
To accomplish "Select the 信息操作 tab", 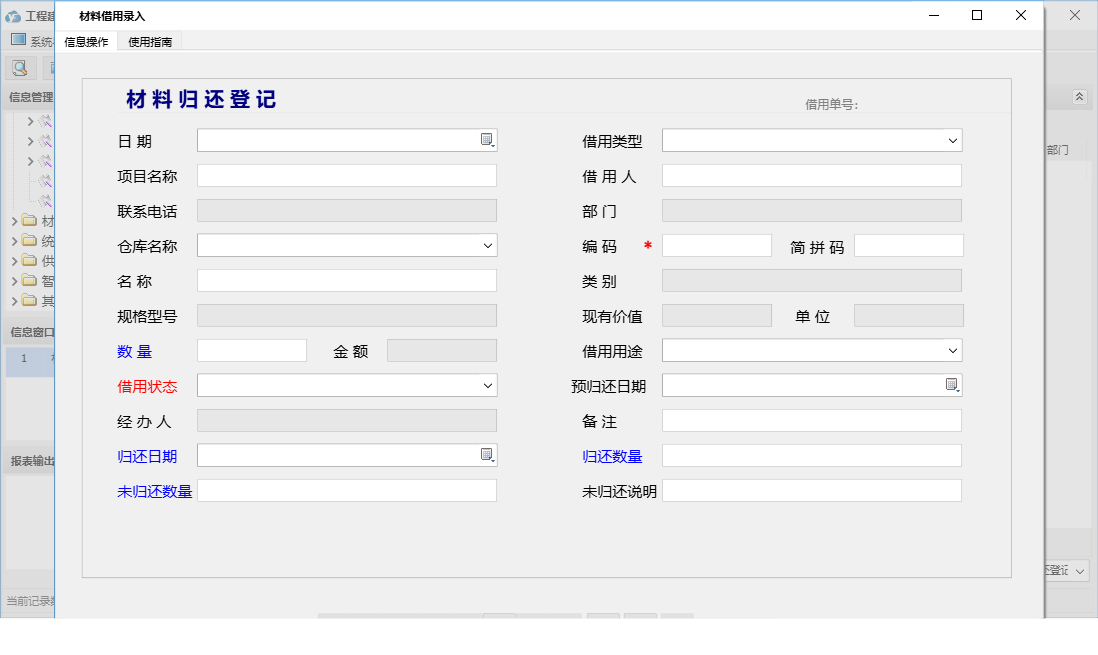I will (x=85, y=42).
